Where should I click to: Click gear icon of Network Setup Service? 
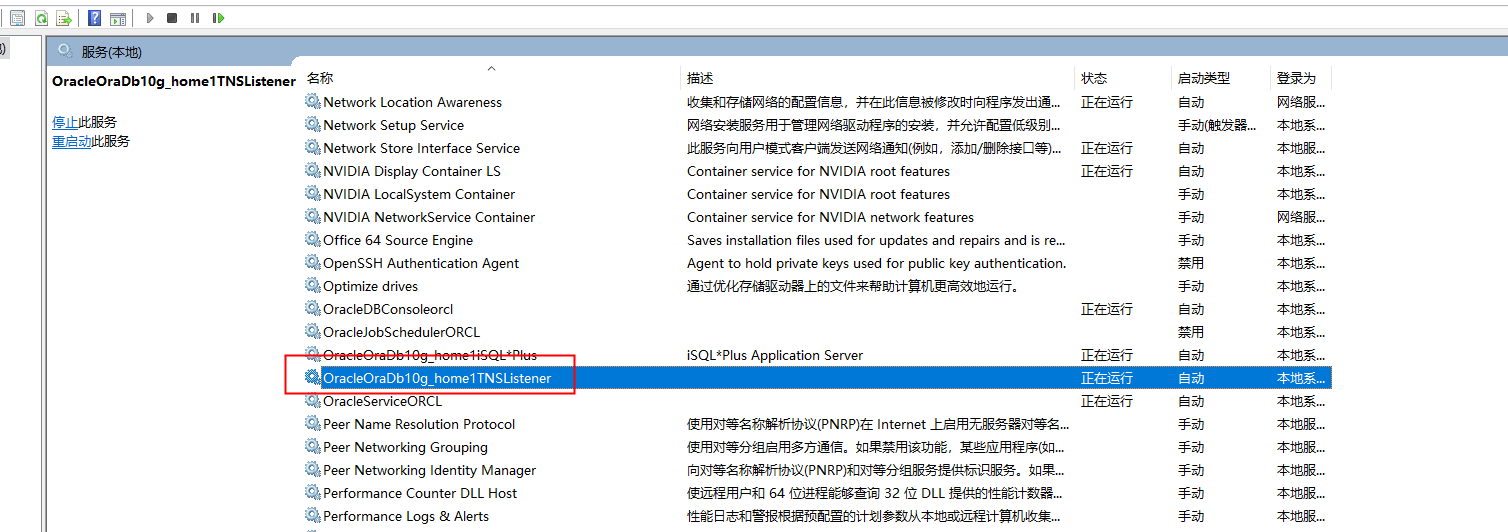(313, 125)
